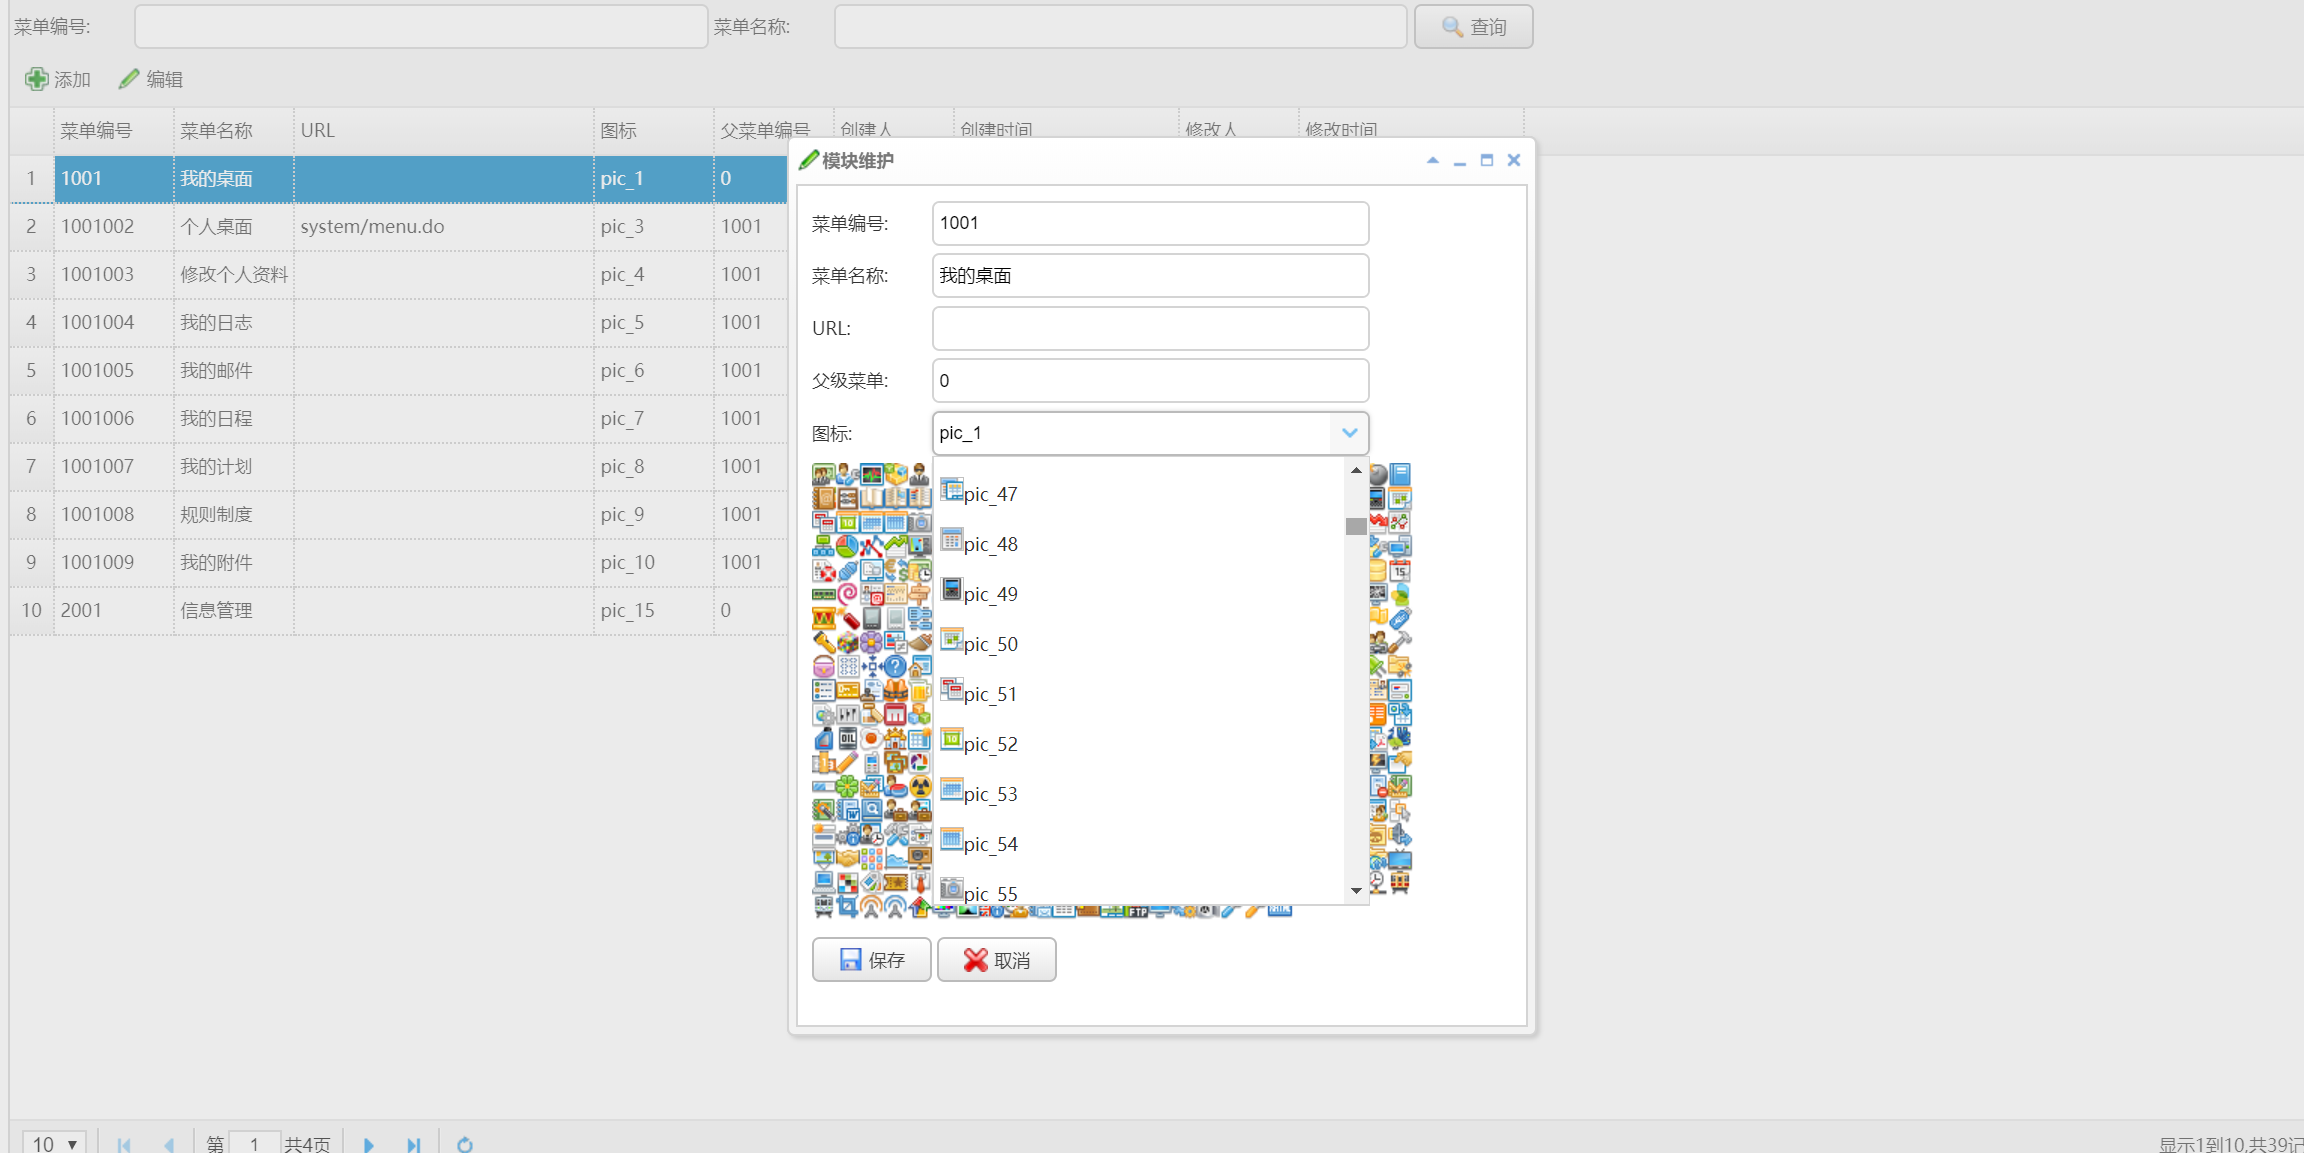
Task: Select the green ICQ flower icon
Action: pos(847,786)
